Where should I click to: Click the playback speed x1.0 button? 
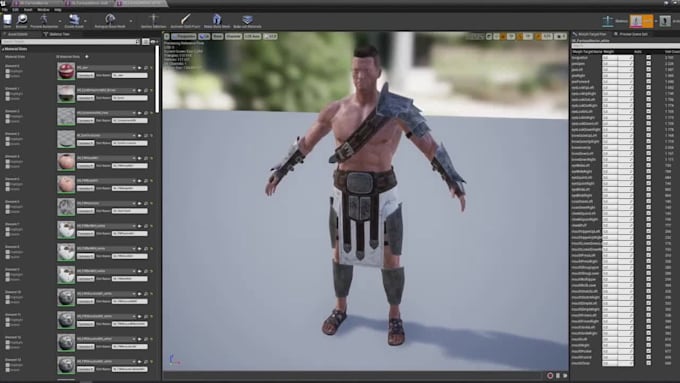coord(270,36)
